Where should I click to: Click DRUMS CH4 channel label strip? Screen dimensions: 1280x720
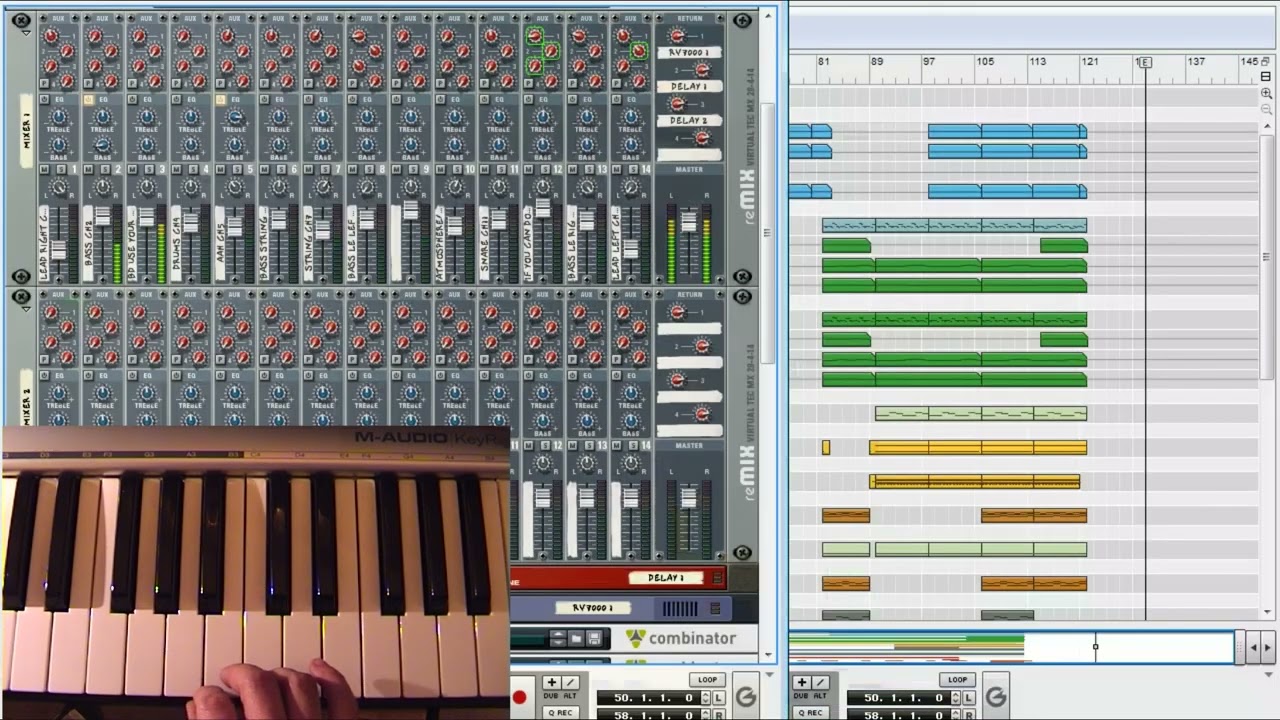175,243
